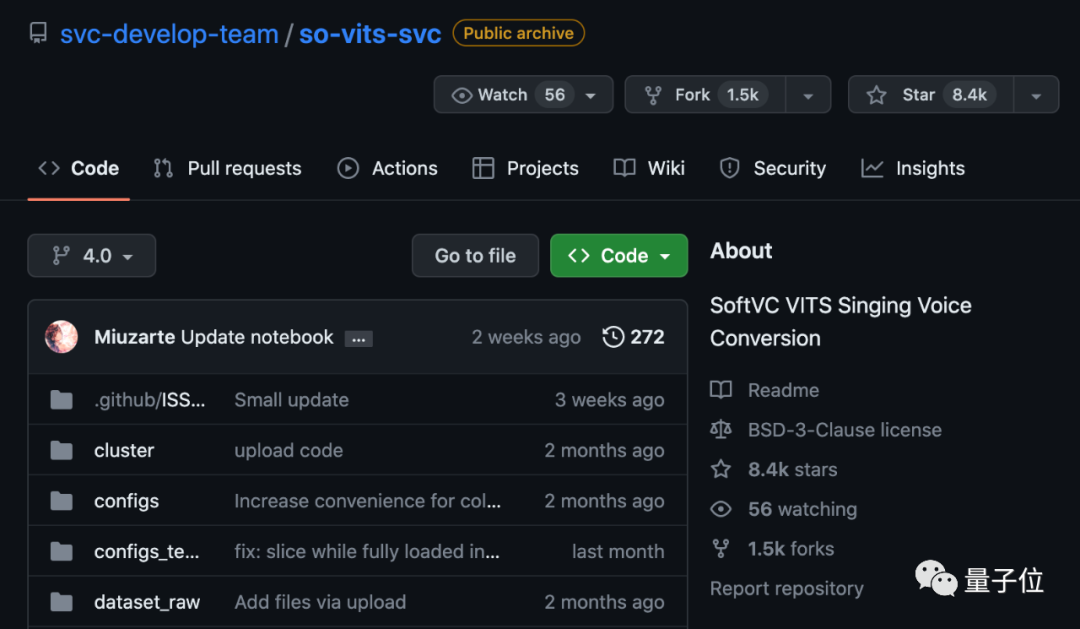Screen dimensions: 1080x629
Task: Click the Readme book icon
Action: click(x=721, y=390)
